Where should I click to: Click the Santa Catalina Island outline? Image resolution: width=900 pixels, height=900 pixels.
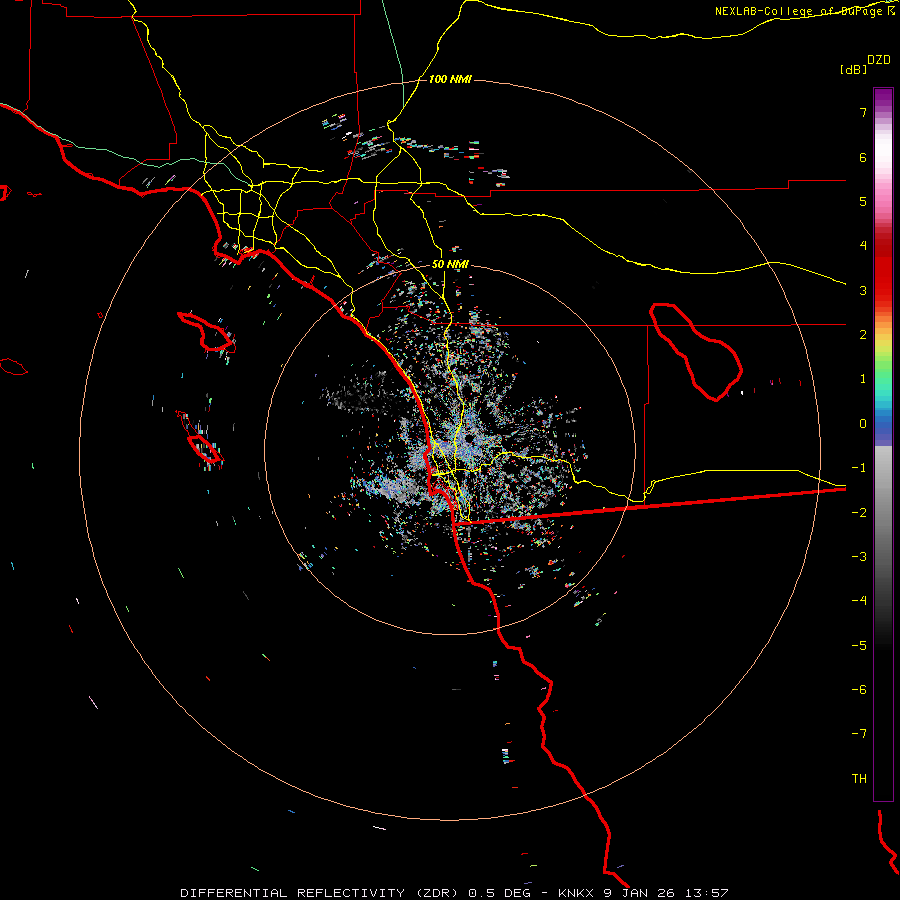pos(207,332)
